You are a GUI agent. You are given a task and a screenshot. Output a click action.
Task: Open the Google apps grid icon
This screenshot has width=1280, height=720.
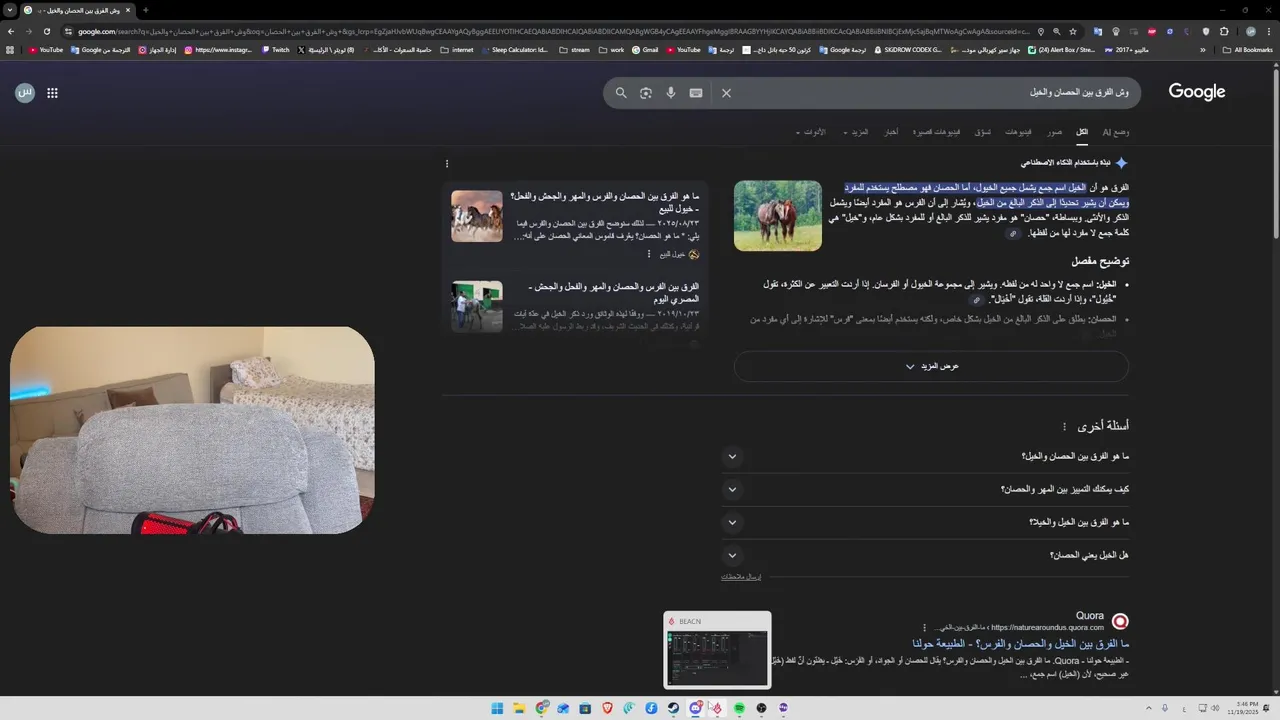pos(52,93)
